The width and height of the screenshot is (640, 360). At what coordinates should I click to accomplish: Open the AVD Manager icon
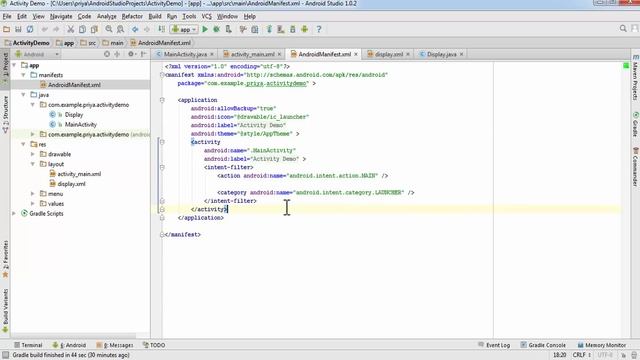[x=281, y=29]
